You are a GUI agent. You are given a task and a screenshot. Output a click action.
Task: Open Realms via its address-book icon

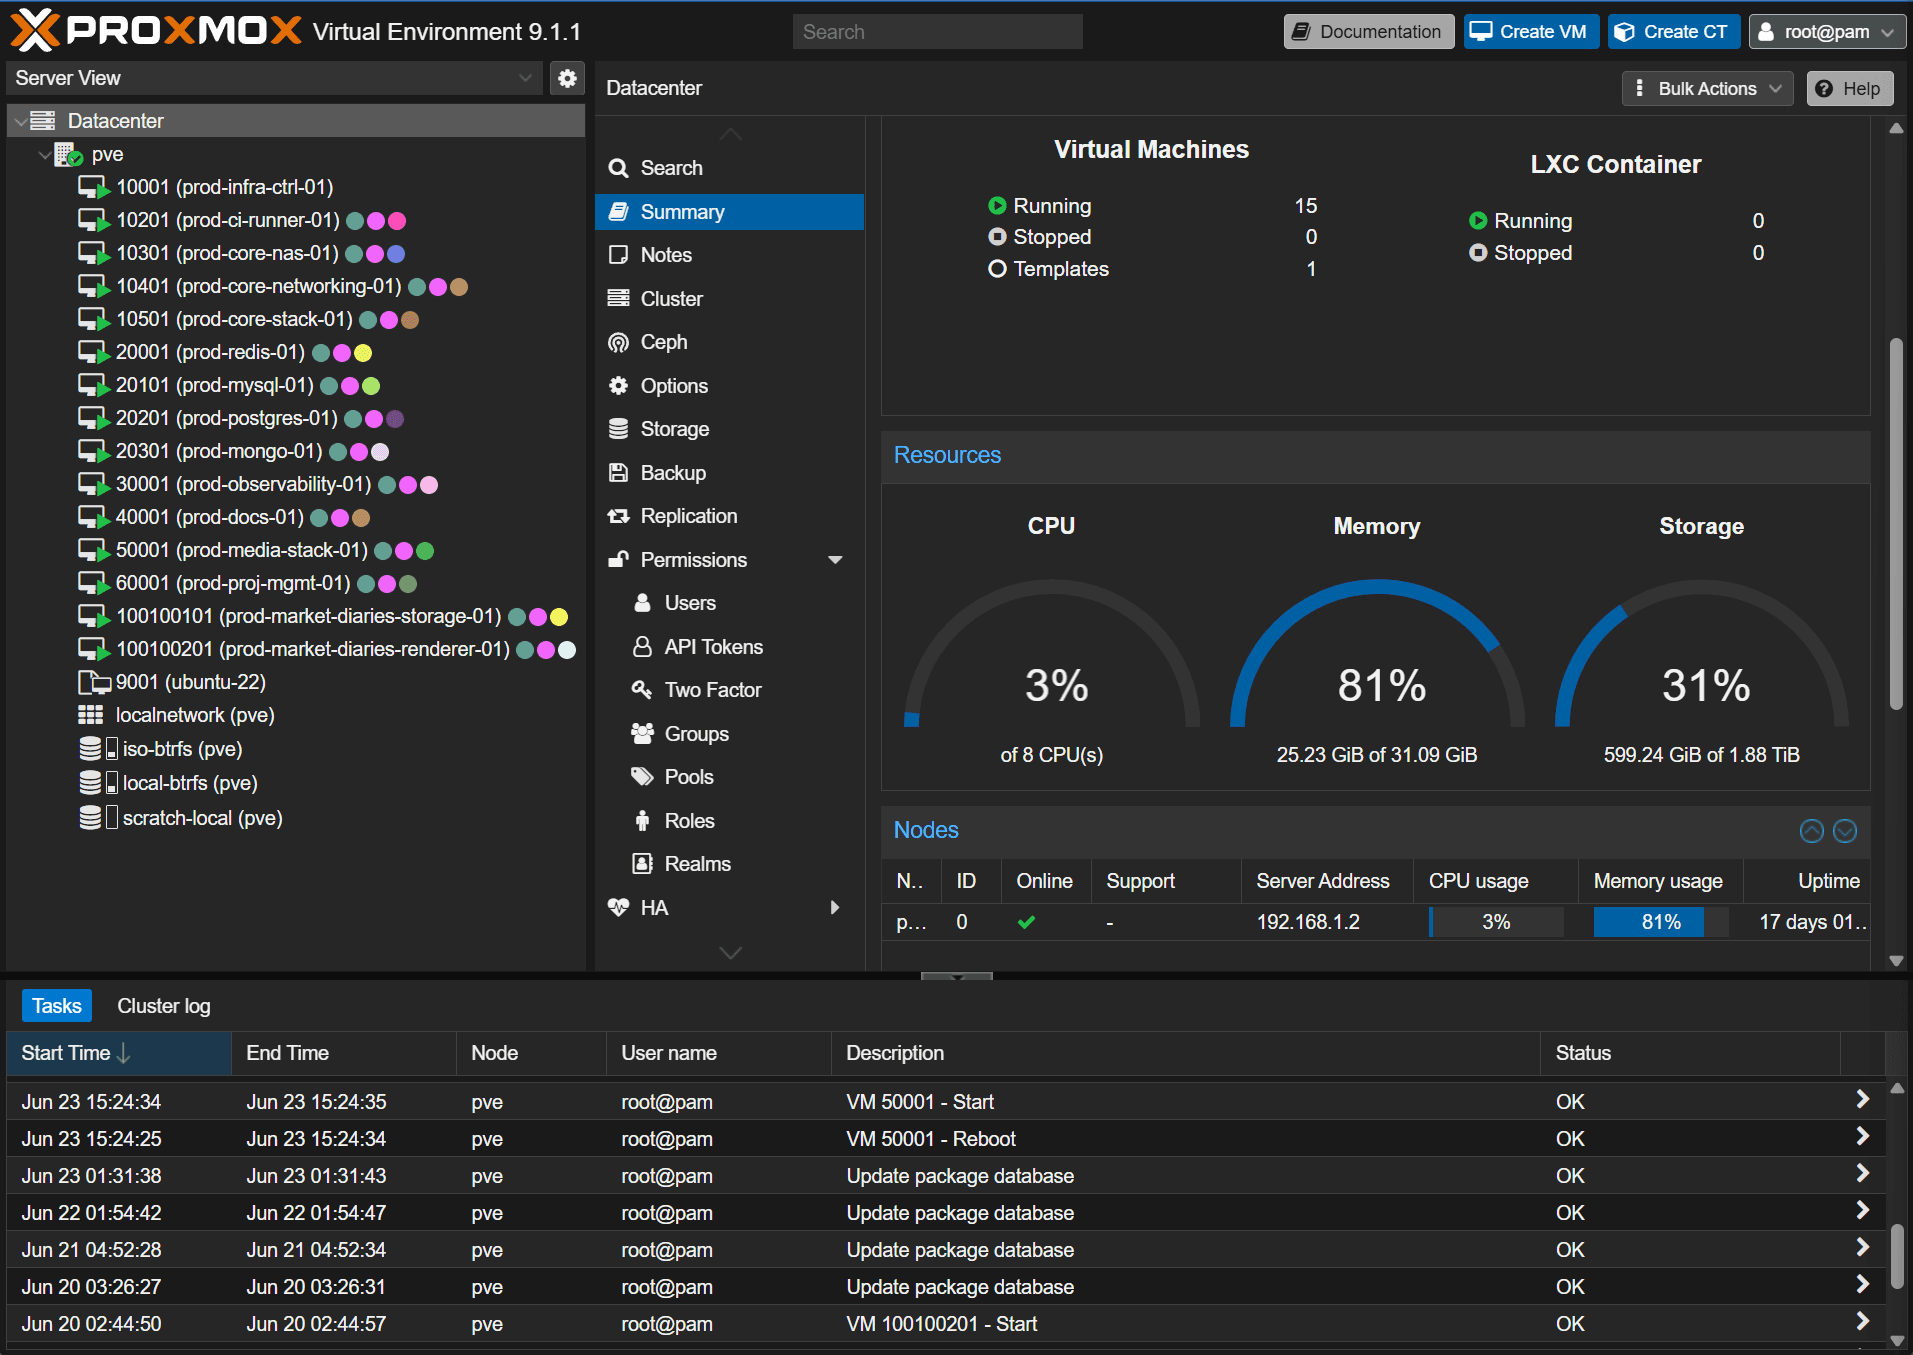(x=643, y=864)
